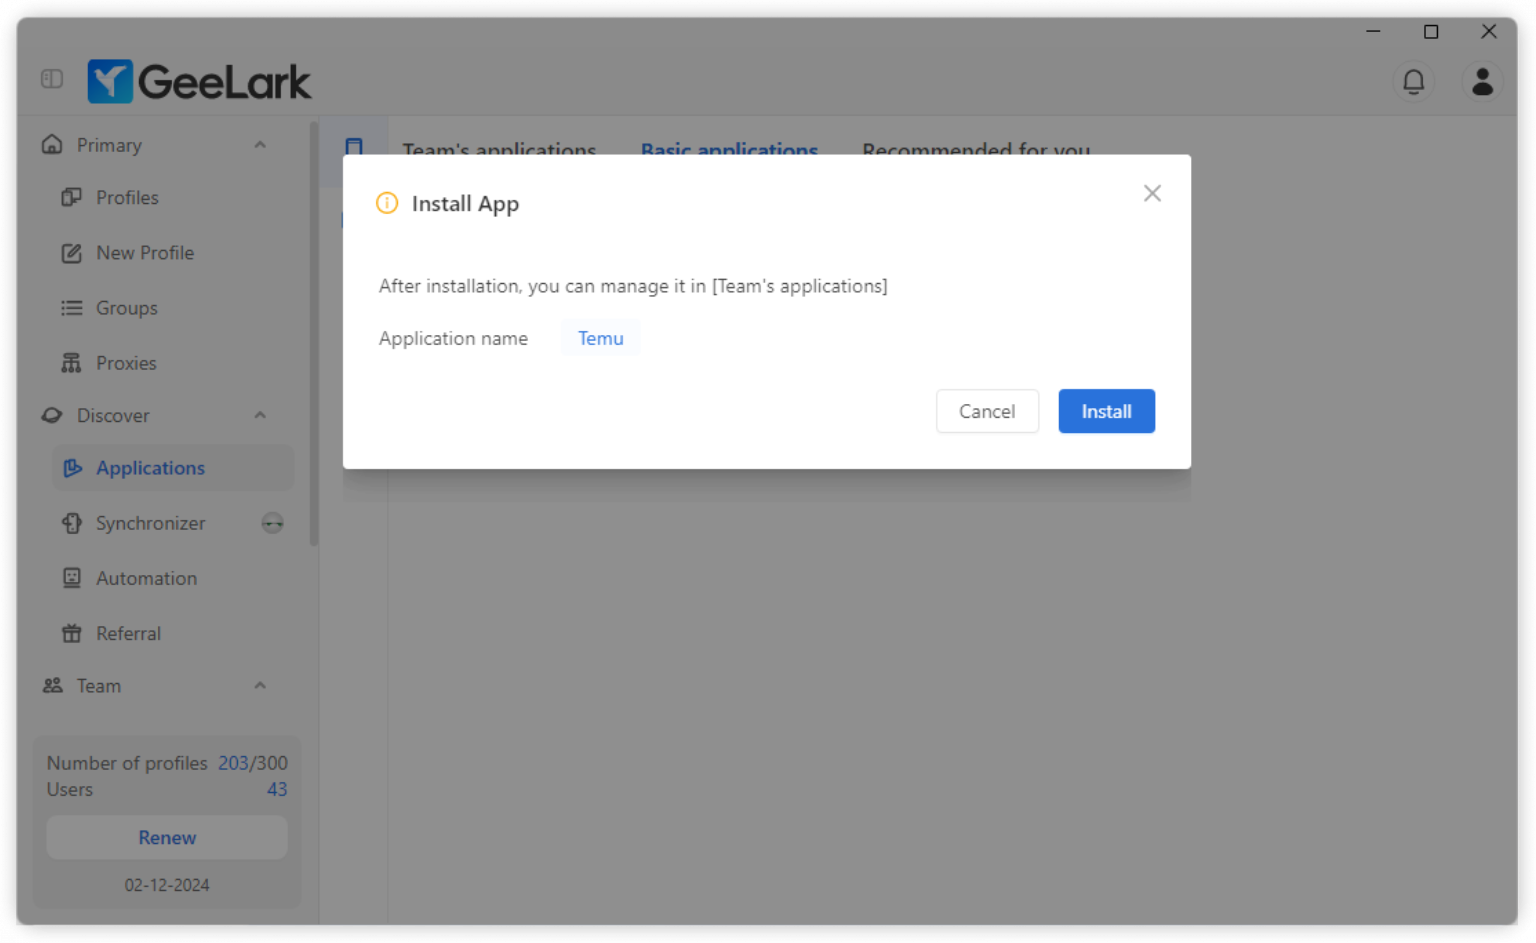1536x943 pixels.
Task: Click the Applications icon
Action: [x=72, y=468]
